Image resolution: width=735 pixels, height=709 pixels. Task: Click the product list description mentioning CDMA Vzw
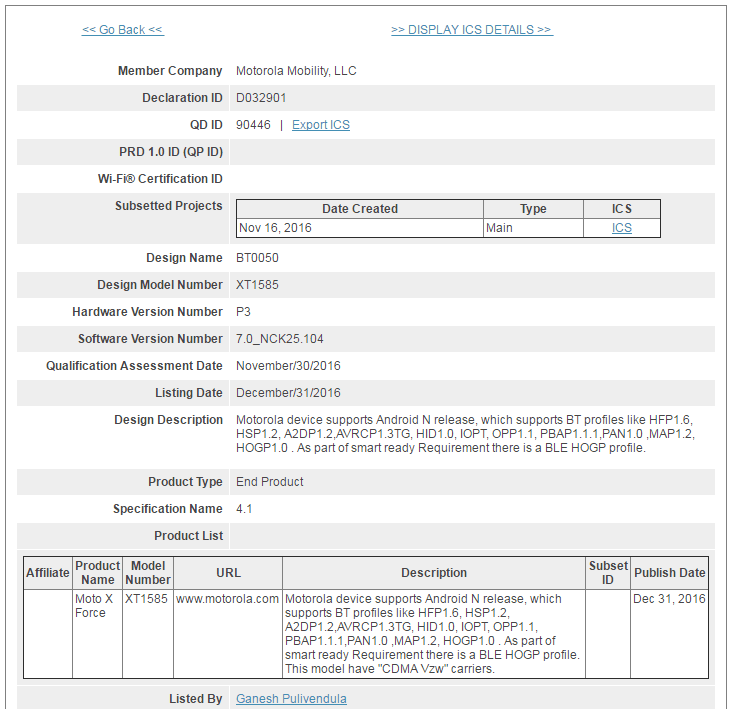(x=432, y=634)
